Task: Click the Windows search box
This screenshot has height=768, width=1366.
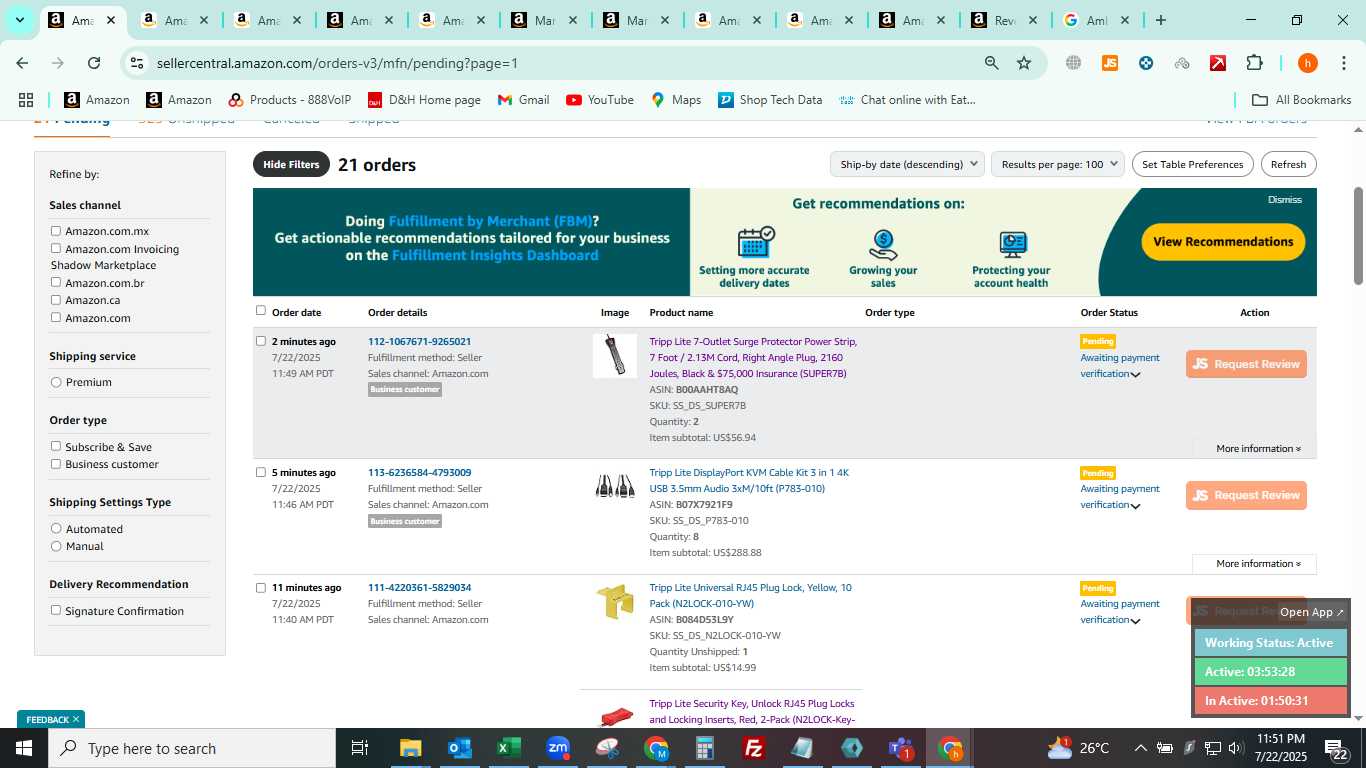Action: (192, 748)
